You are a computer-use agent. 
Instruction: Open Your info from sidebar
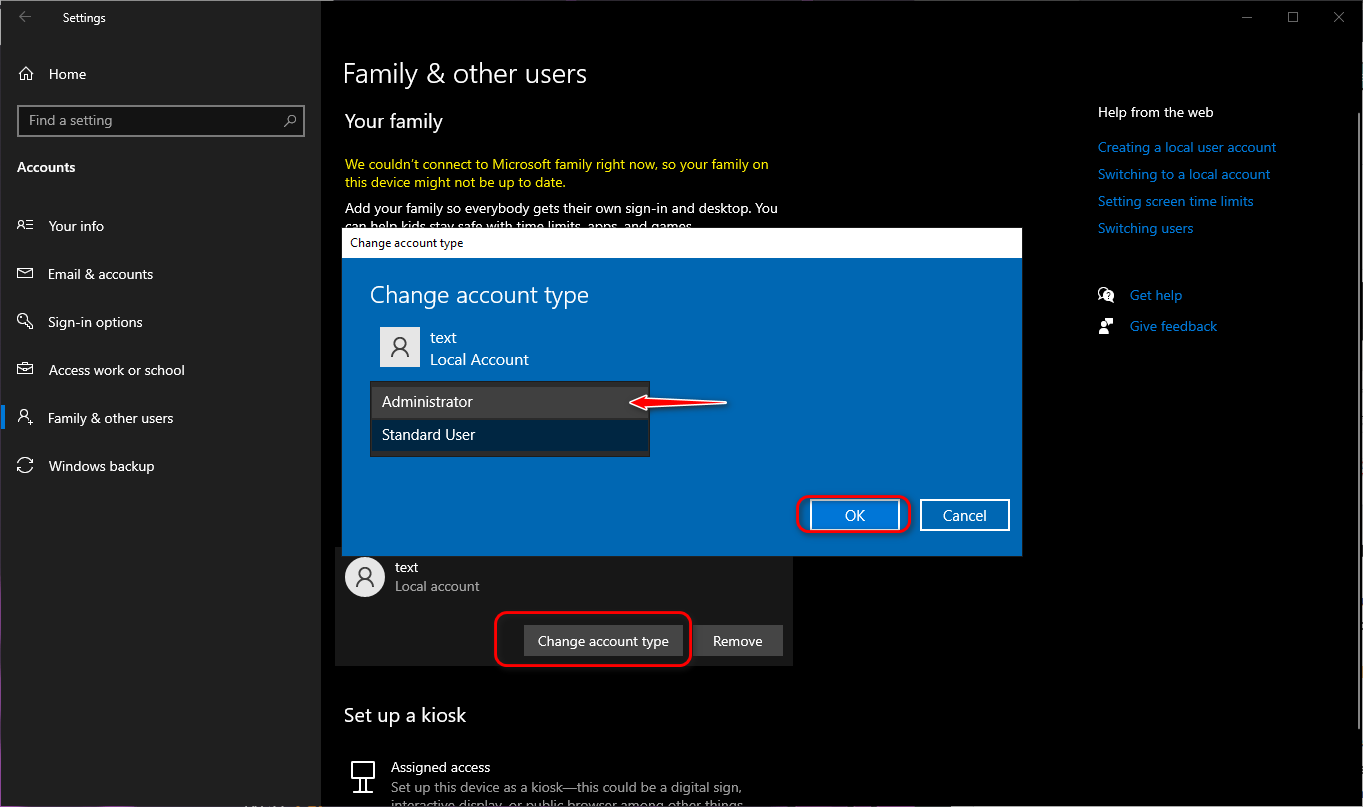[76, 226]
